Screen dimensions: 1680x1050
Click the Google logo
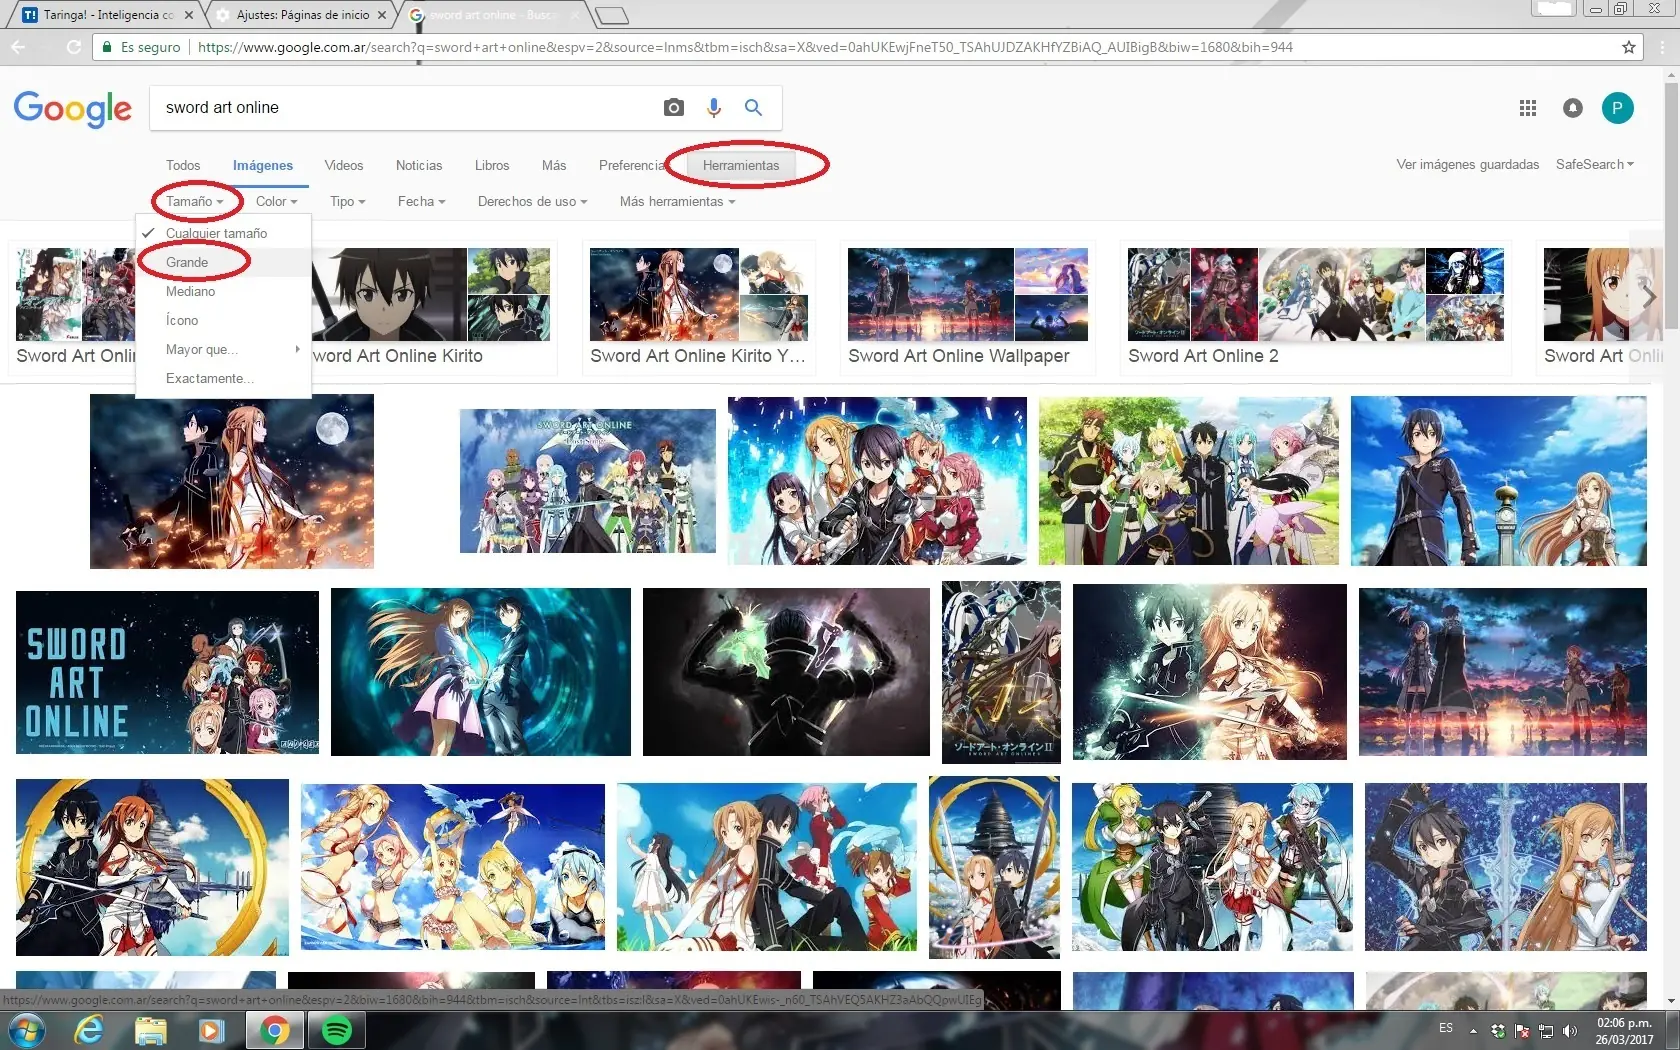pos(73,109)
